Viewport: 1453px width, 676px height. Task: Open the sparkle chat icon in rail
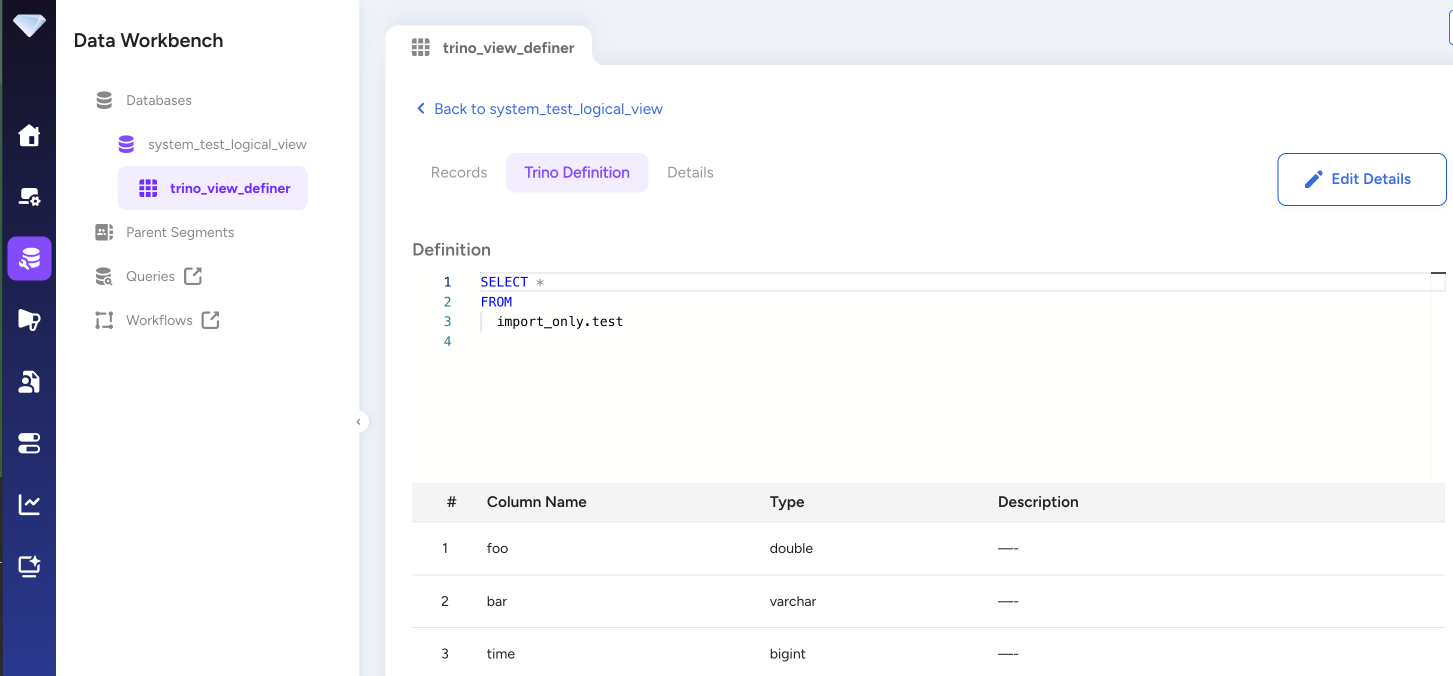click(29, 567)
